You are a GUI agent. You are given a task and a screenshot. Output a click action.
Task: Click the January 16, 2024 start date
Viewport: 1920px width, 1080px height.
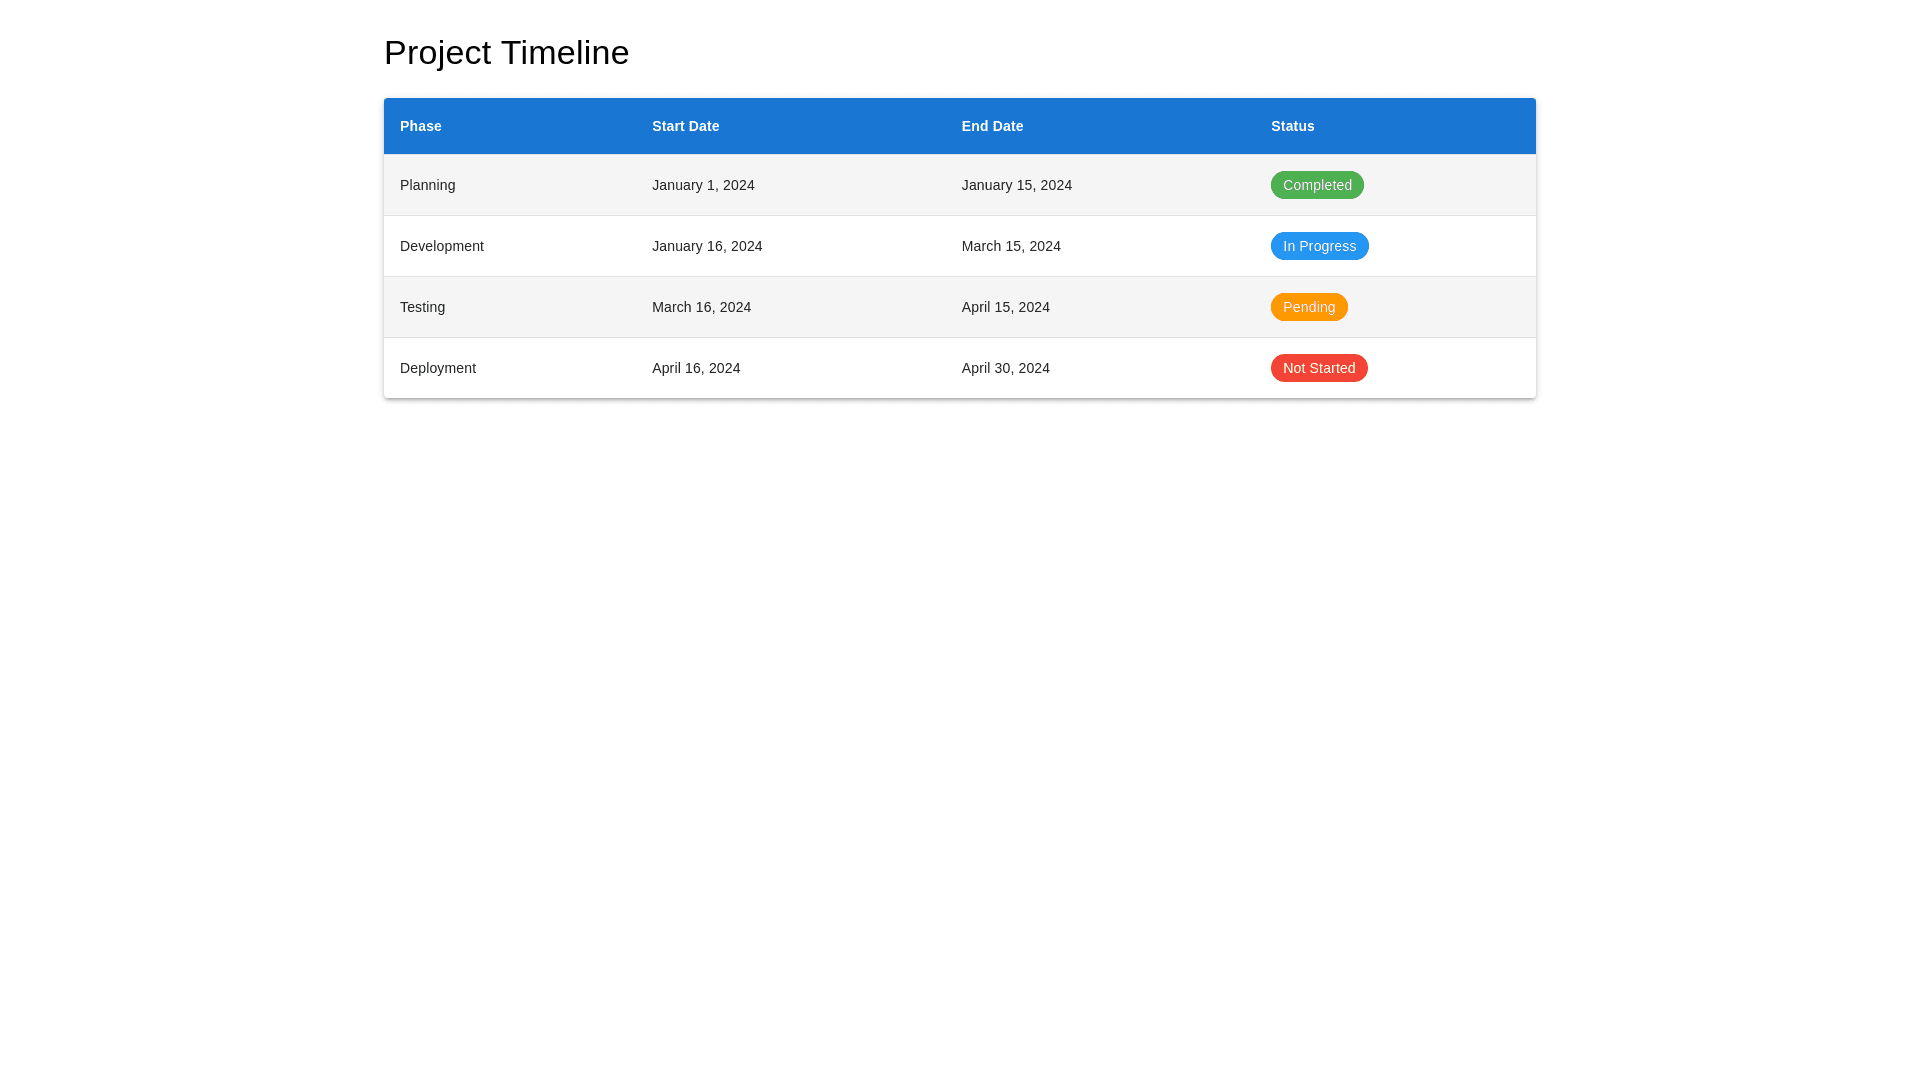tap(707, 246)
